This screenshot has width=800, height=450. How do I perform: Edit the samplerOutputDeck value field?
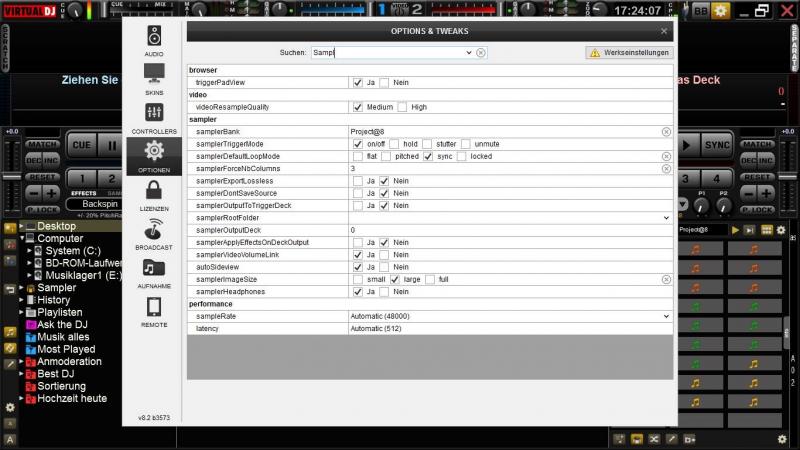click(x=510, y=230)
